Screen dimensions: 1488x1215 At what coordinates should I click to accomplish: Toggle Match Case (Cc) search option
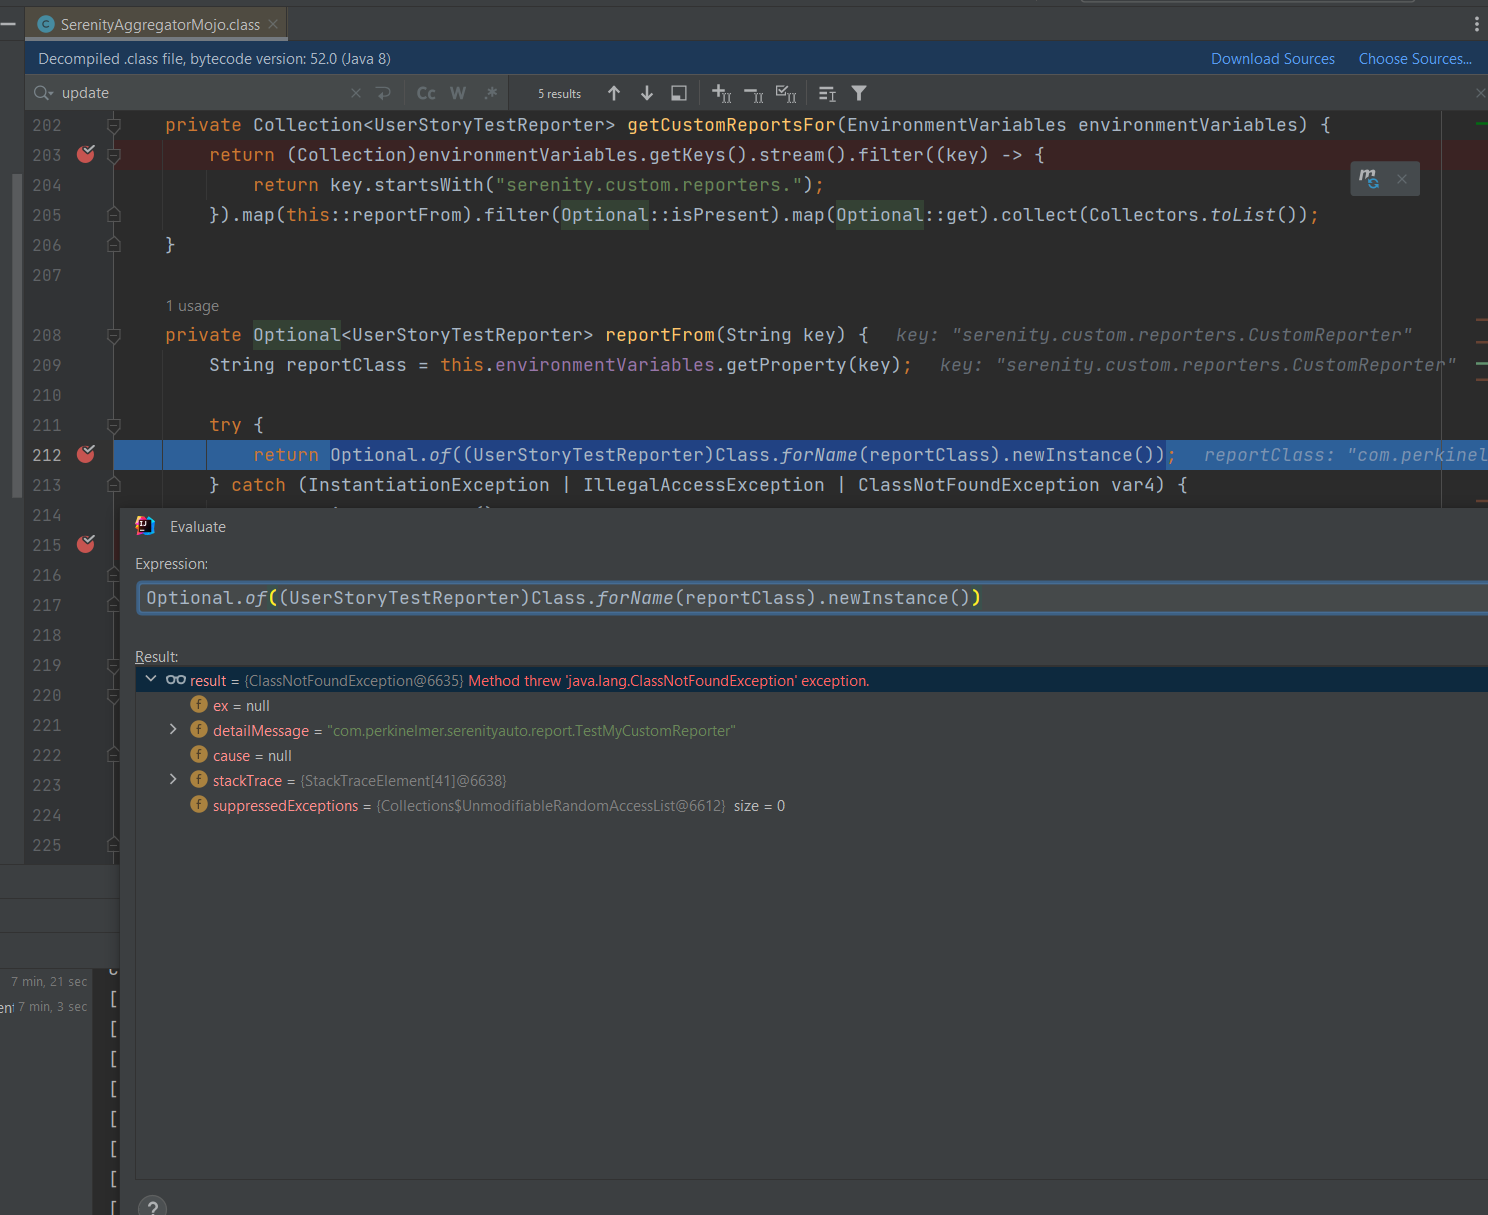click(426, 93)
